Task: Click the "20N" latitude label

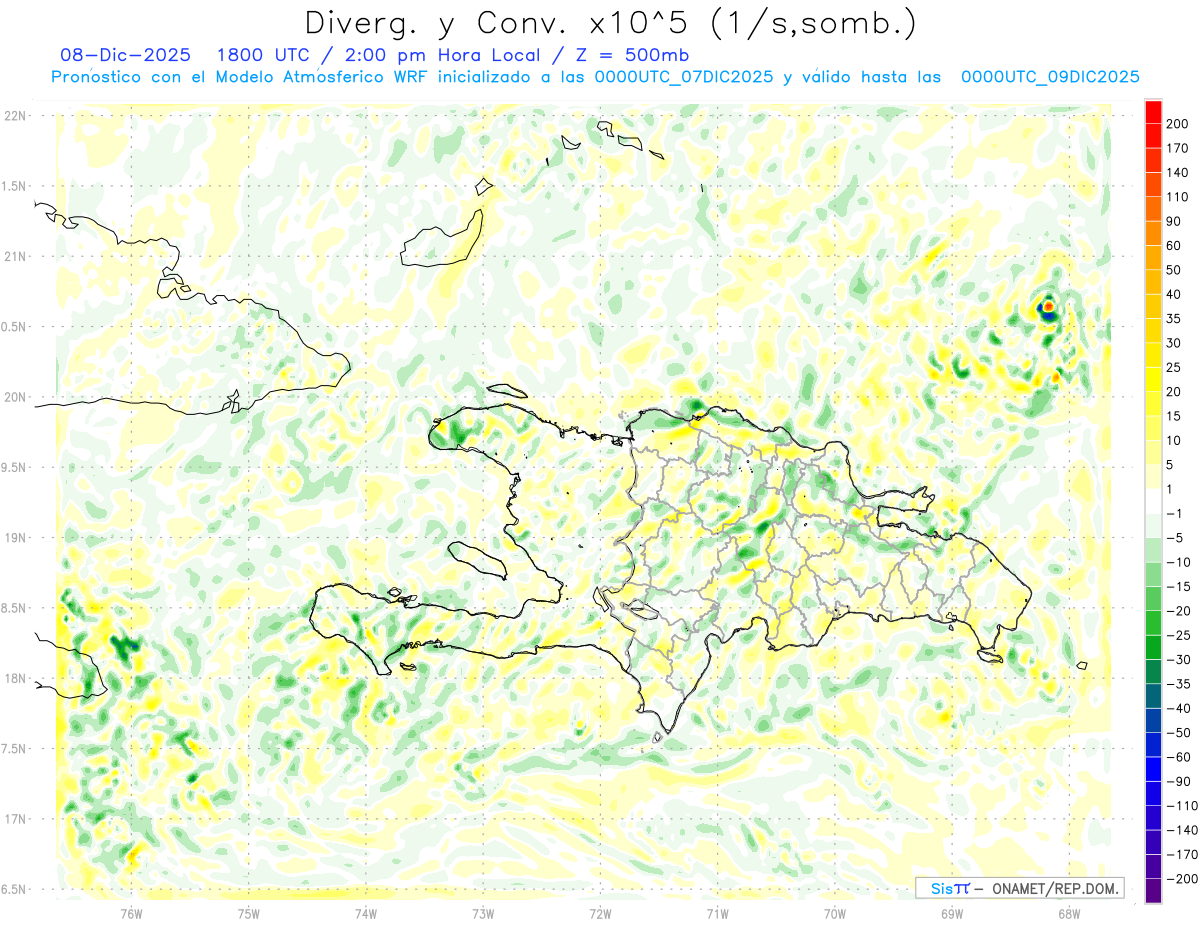Action: 14,397
